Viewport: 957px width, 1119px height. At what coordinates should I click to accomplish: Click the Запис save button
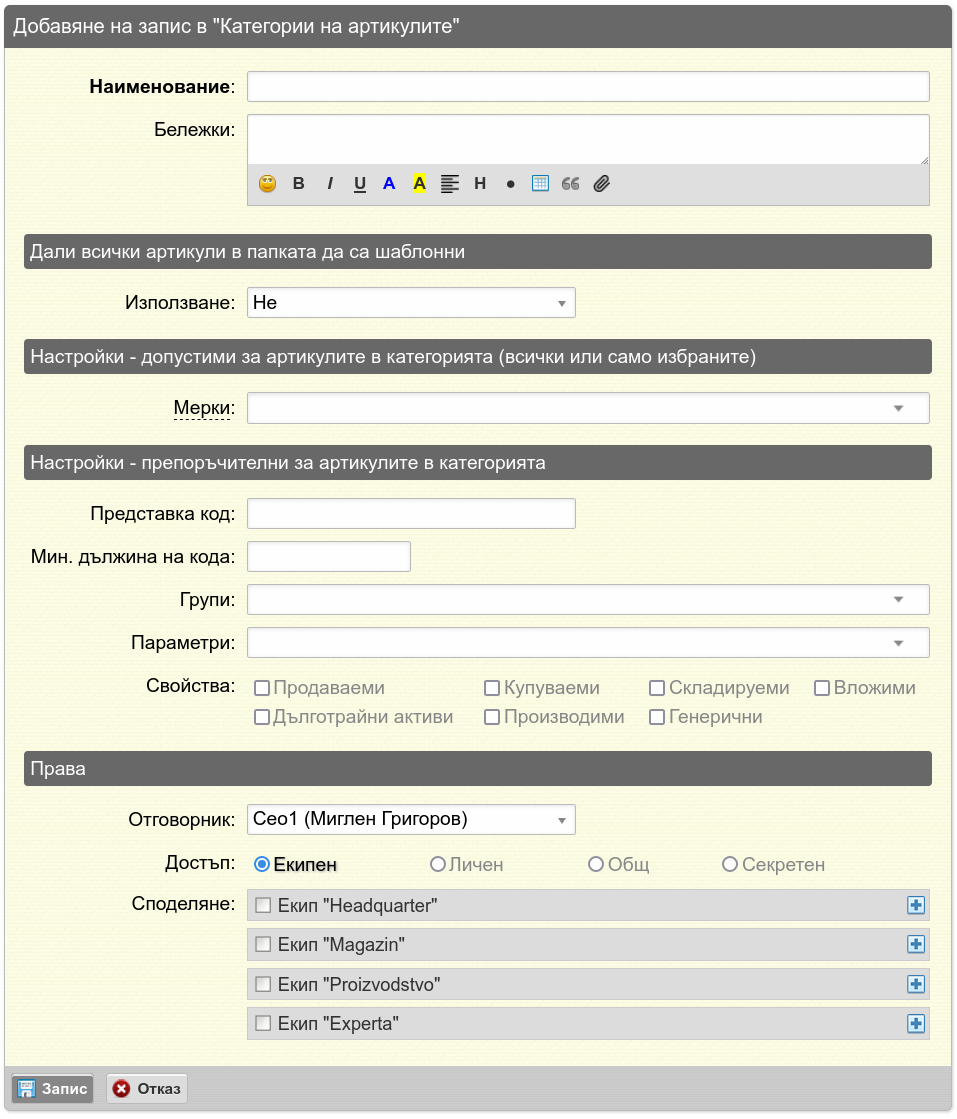(x=53, y=1089)
